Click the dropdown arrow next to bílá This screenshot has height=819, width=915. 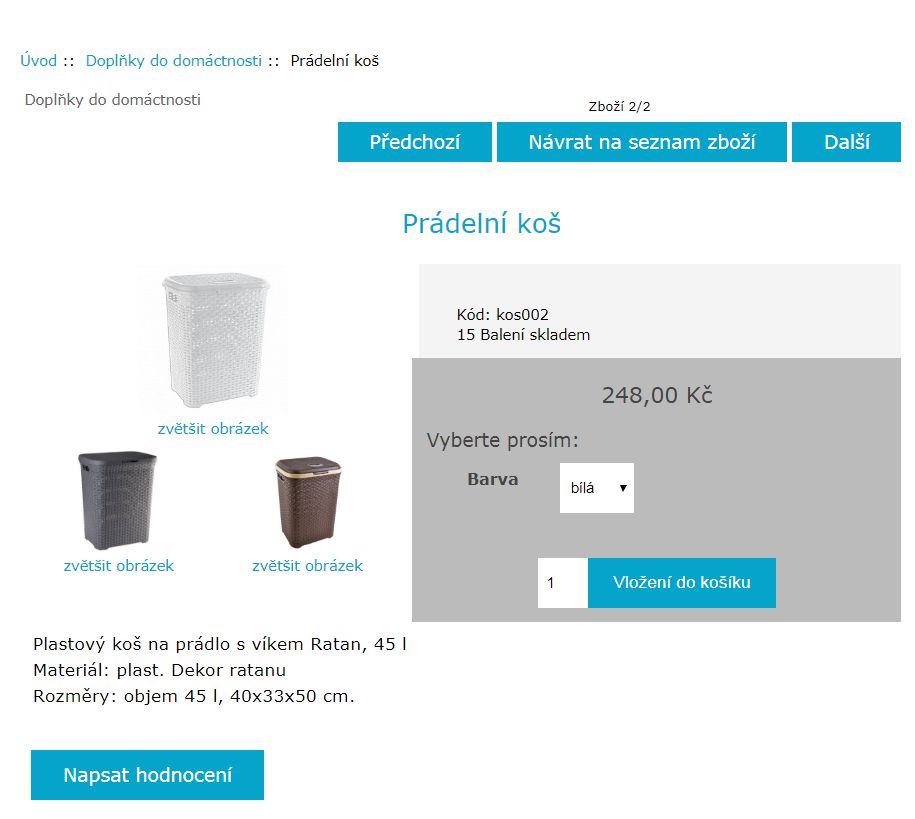(x=623, y=488)
